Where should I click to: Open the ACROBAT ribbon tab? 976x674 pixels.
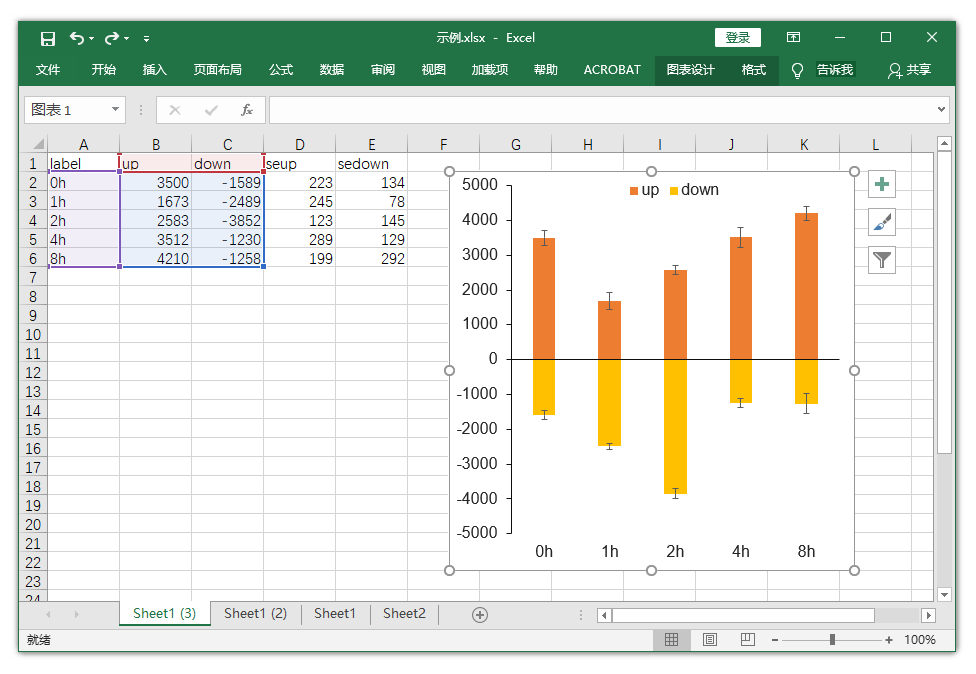tap(612, 70)
